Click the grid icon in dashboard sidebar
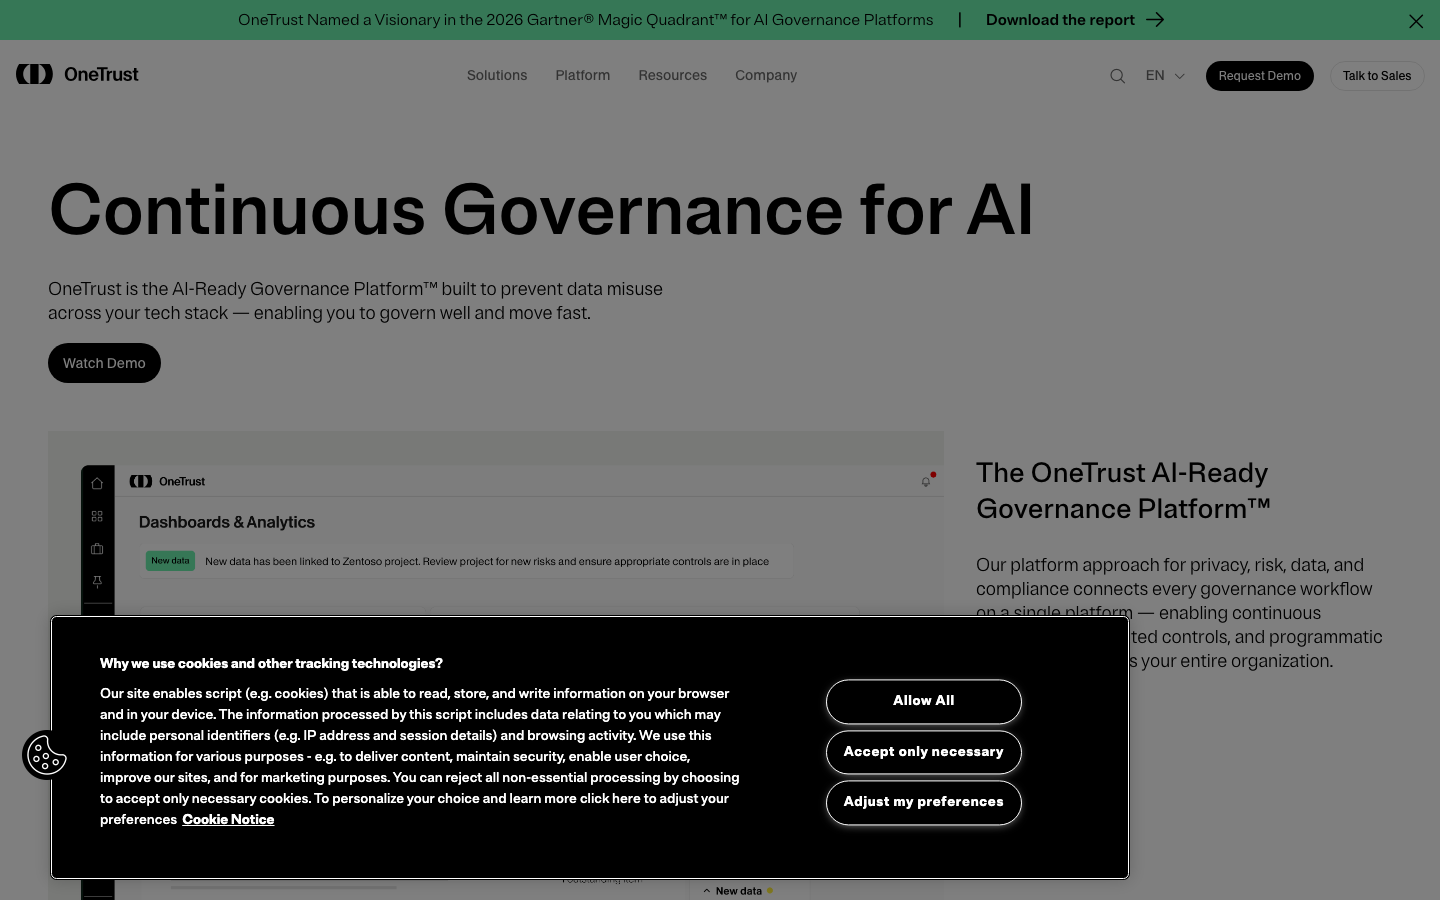This screenshot has height=900, width=1440. pyautogui.click(x=97, y=516)
